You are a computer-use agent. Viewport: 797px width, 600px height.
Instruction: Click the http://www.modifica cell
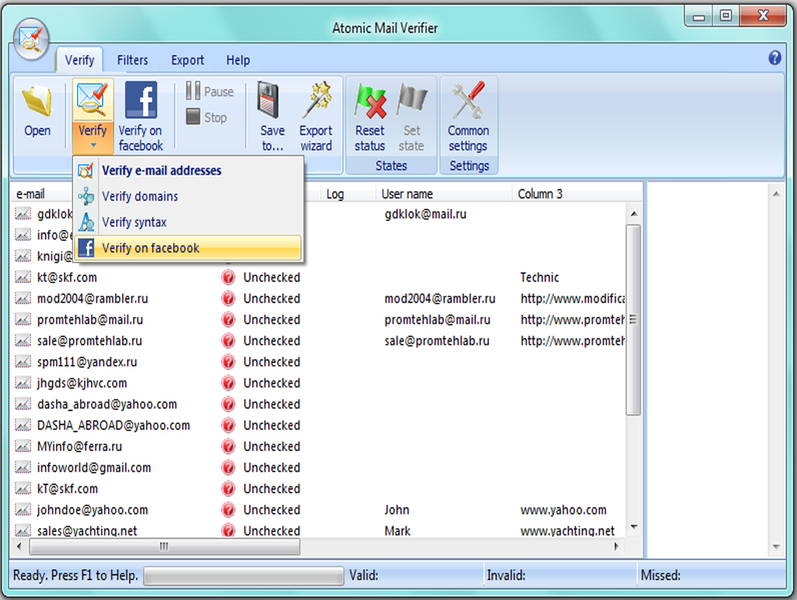(x=572, y=298)
